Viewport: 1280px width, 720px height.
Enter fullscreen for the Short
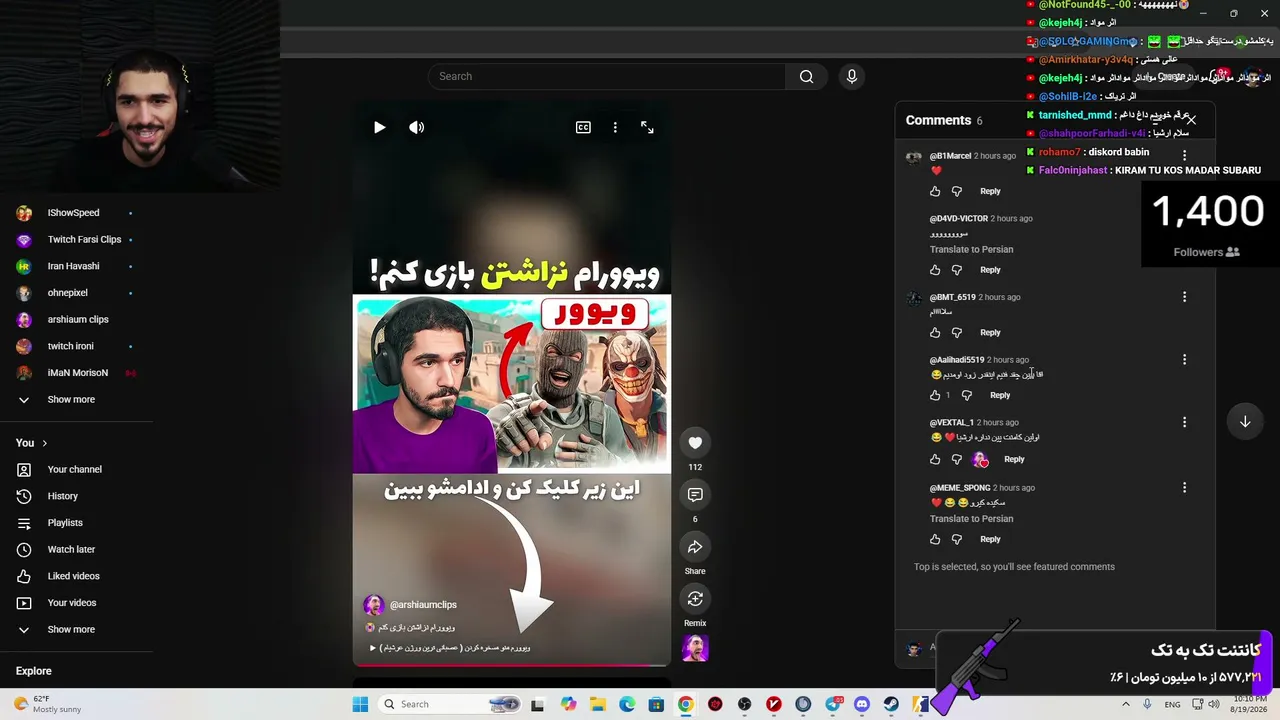(x=647, y=127)
